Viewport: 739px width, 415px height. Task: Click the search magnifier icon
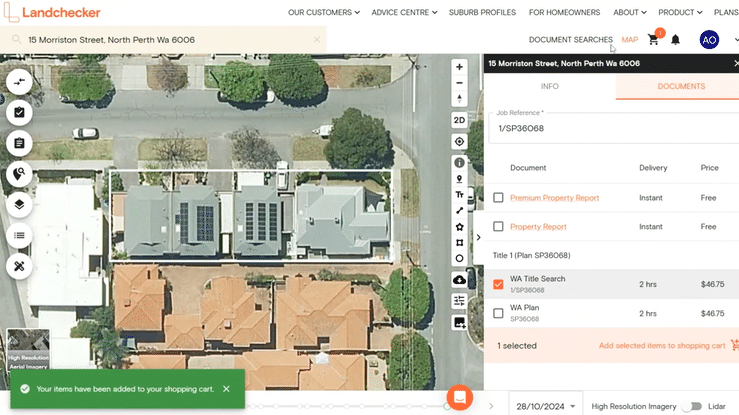(16, 39)
